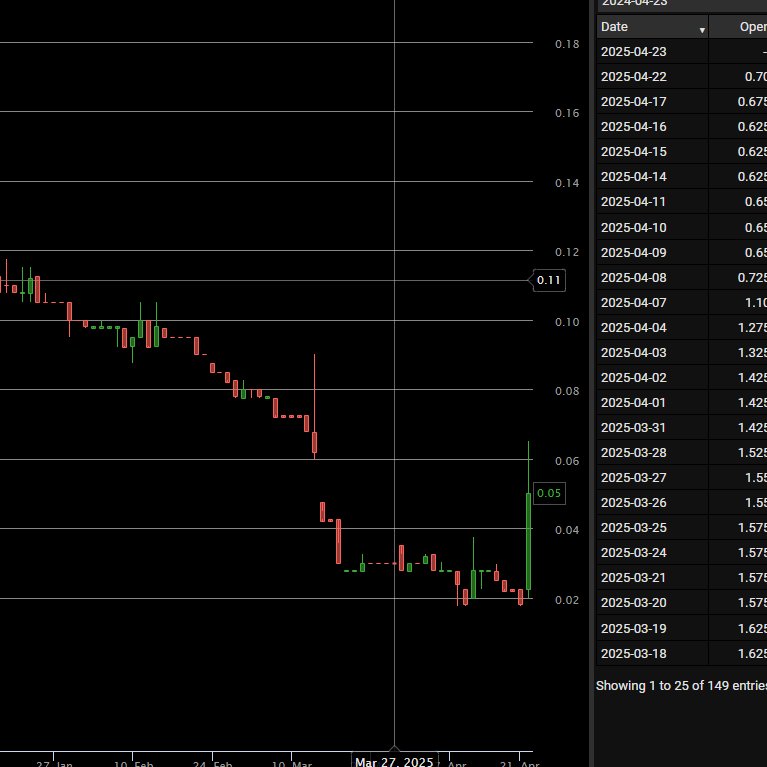Click the 0.18 price axis label

tap(567, 44)
